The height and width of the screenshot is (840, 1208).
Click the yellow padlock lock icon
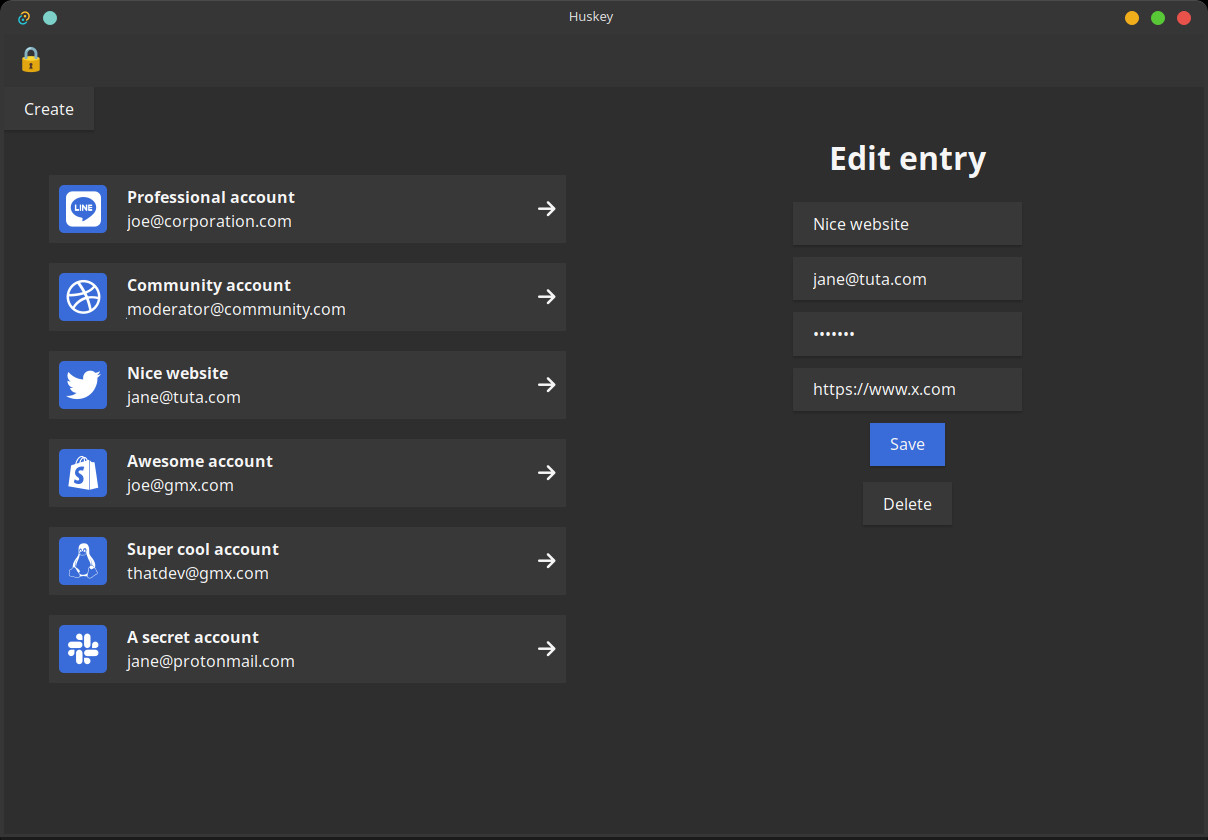click(31, 60)
